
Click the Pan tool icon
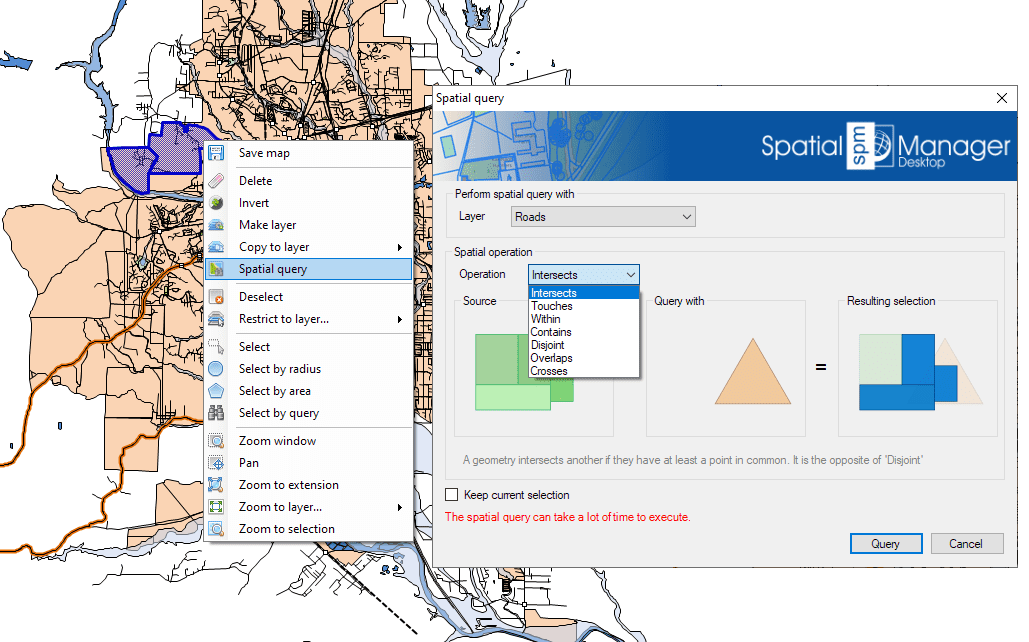[216, 463]
